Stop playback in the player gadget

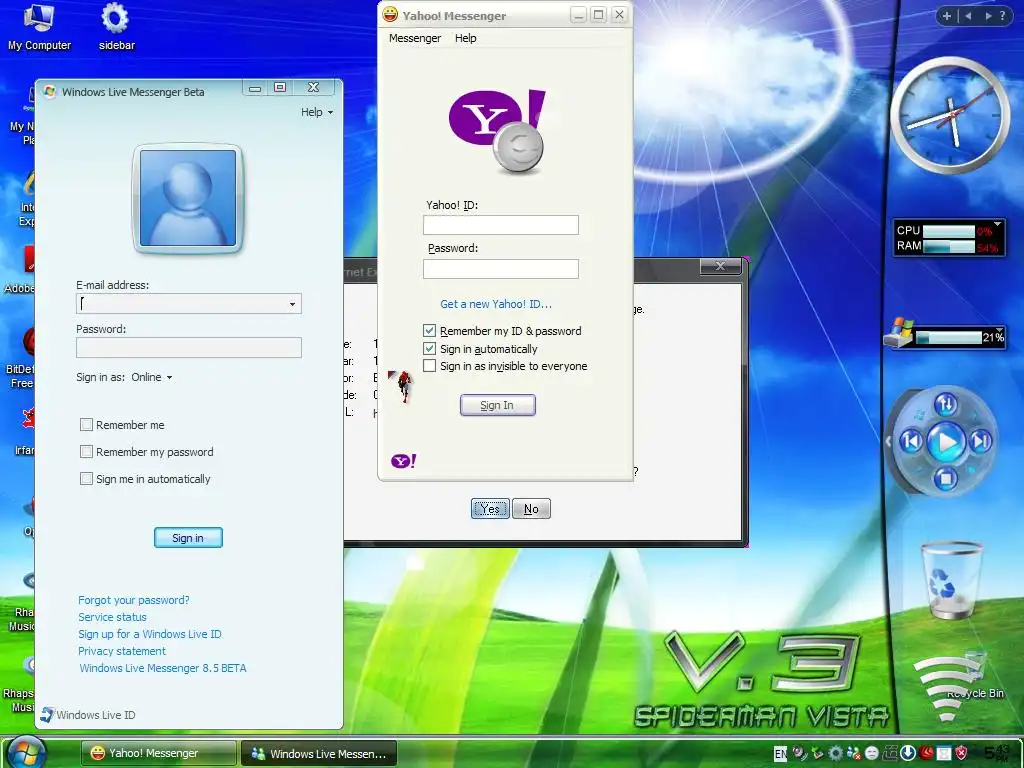pos(945,479)
